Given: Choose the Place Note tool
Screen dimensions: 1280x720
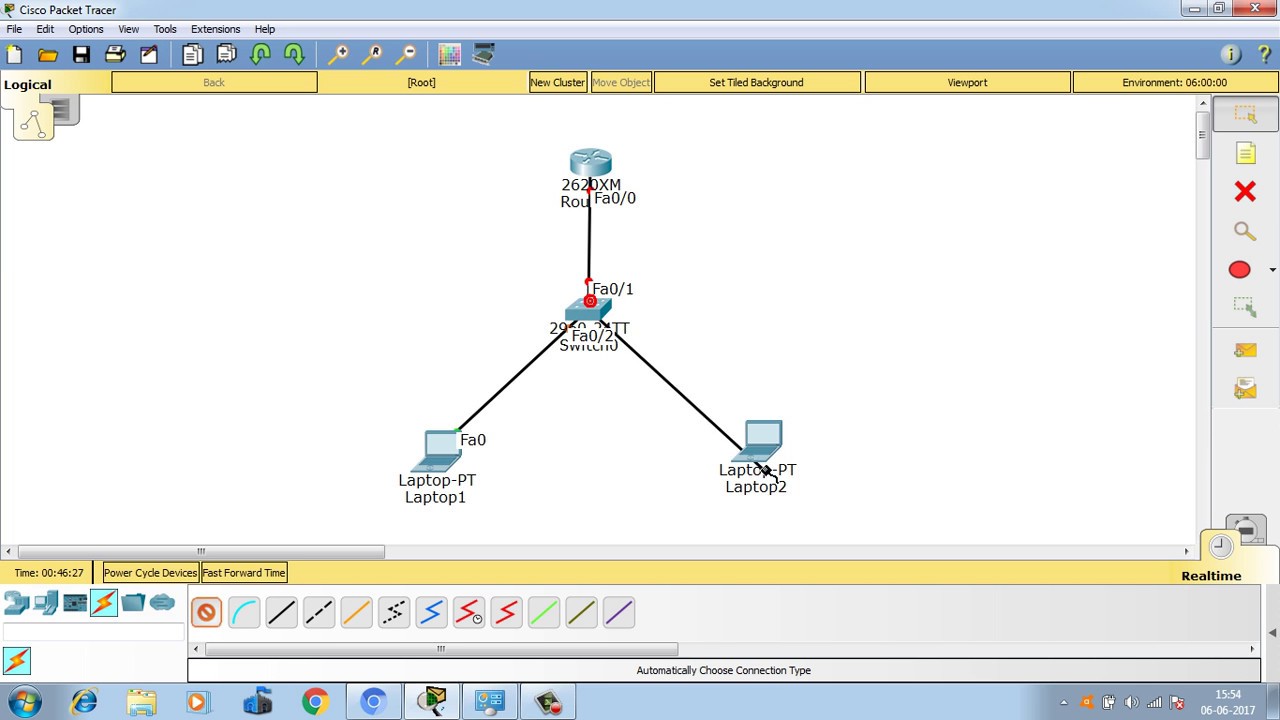Looking at the screenshot, I should pos(1245,153).
